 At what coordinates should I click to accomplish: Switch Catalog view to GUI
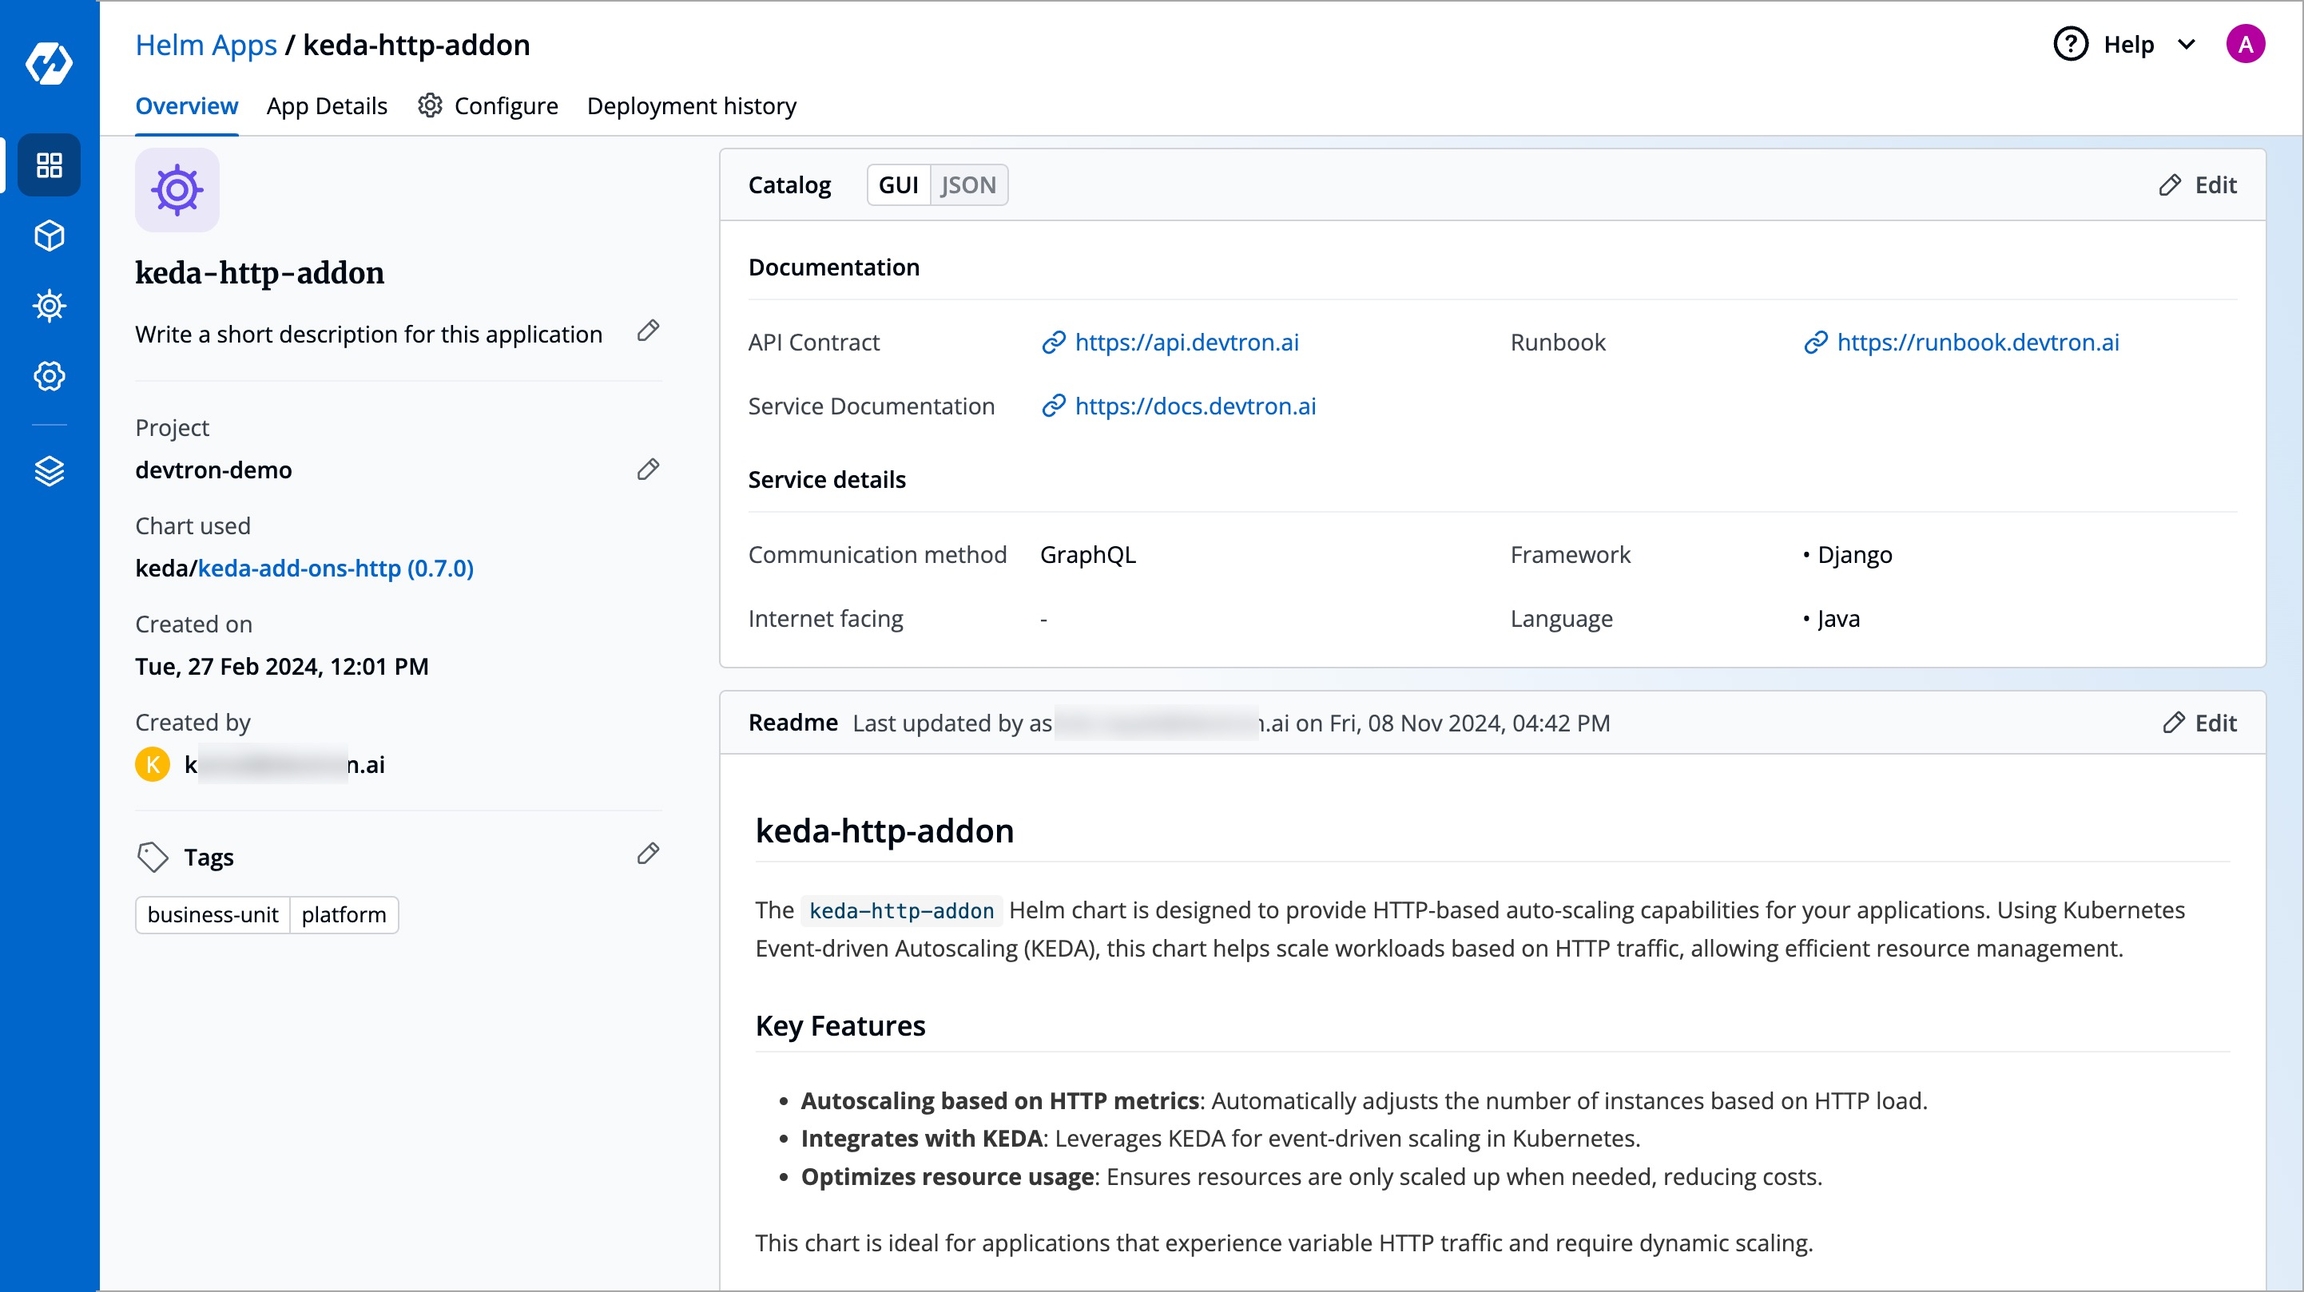[897, 185]
